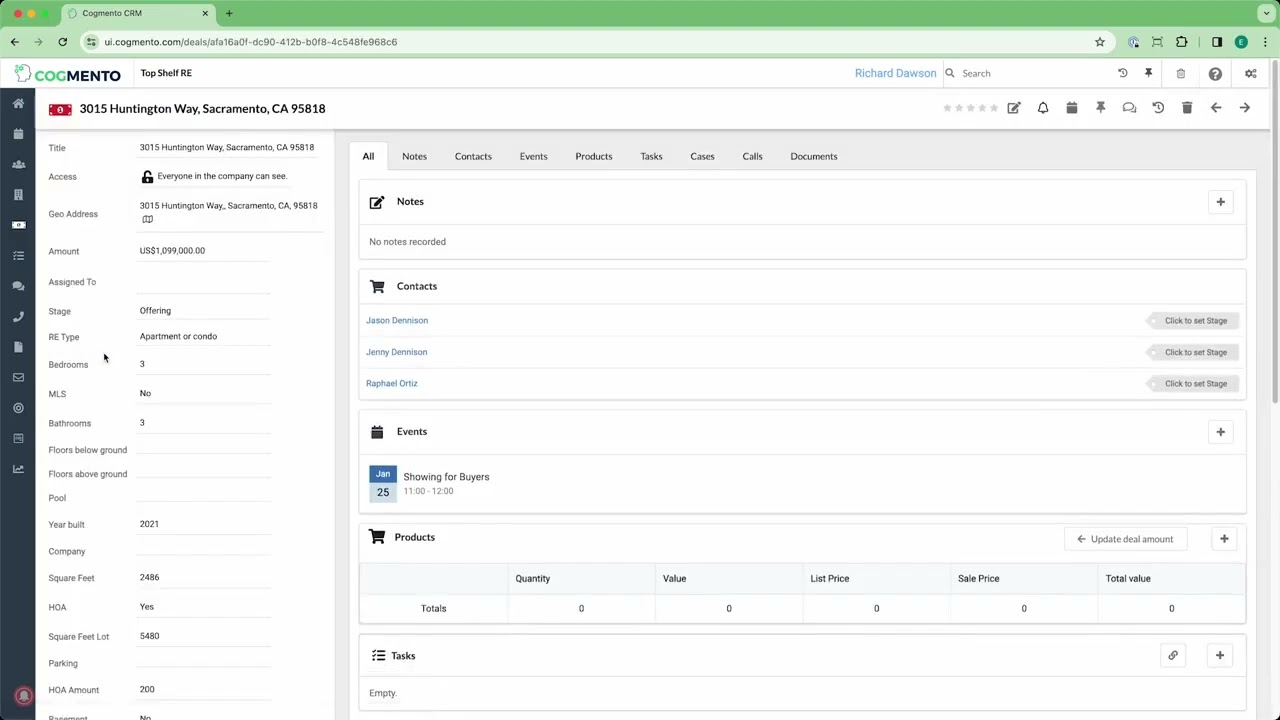1280x720 pixels.
Task: Pin this deal using the deal toolbar pushpin
Action: tap(1100, 108)
